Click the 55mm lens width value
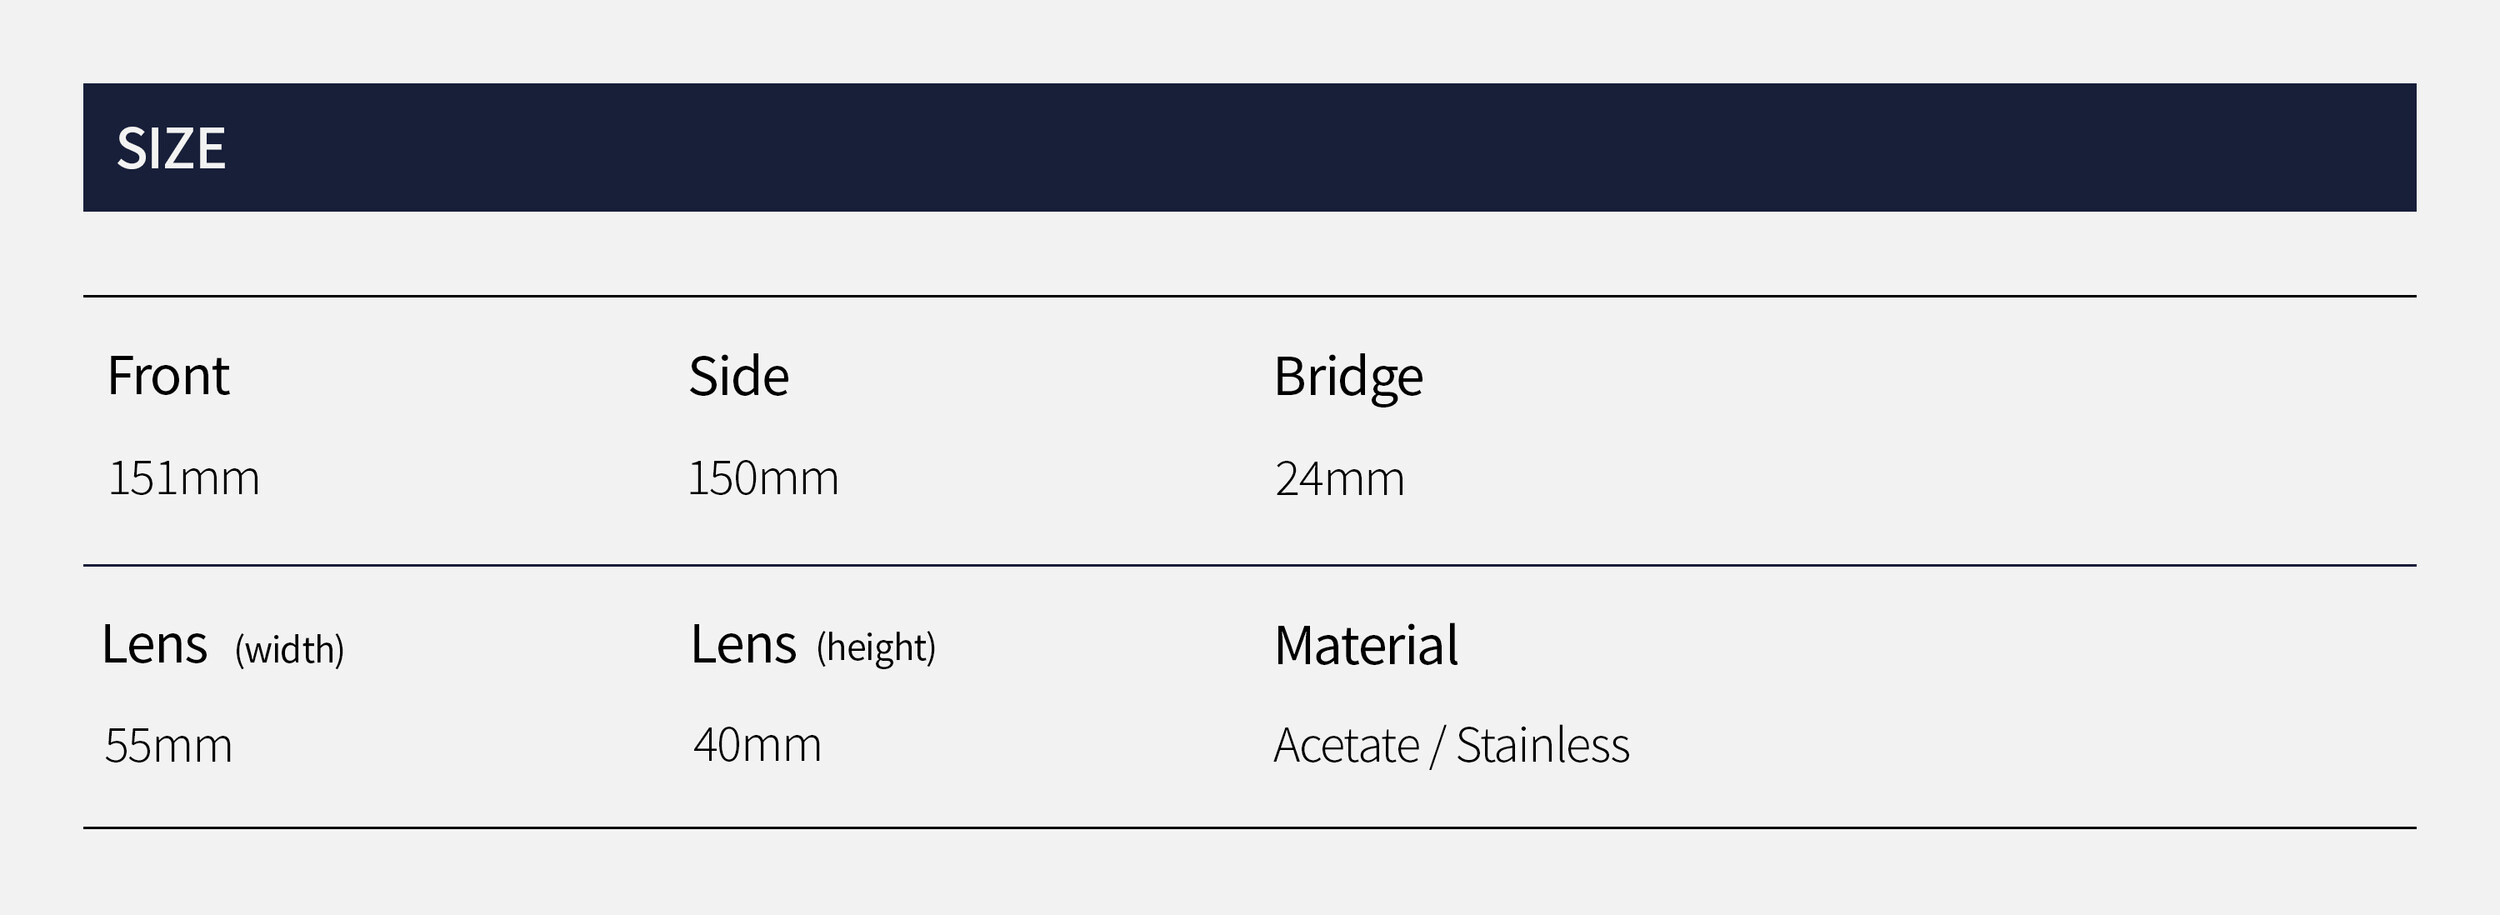 tap(168, 746)
